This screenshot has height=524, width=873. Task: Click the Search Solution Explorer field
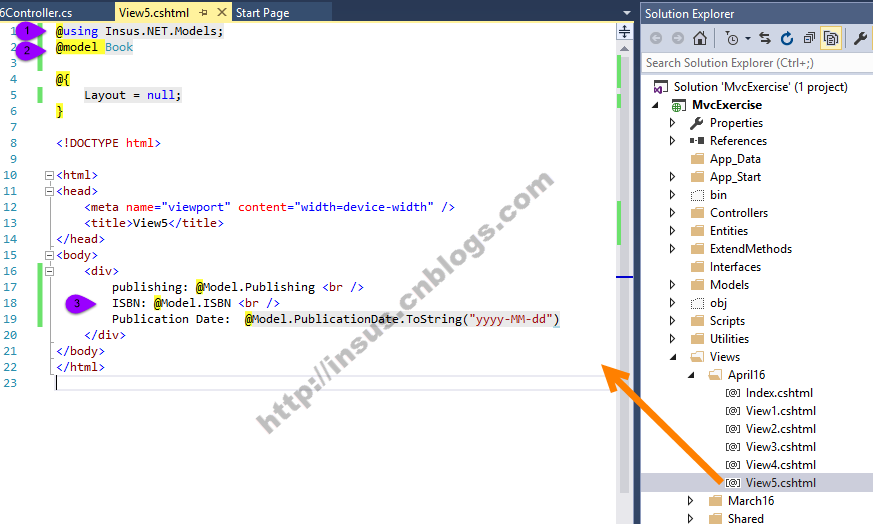[757, 63]
